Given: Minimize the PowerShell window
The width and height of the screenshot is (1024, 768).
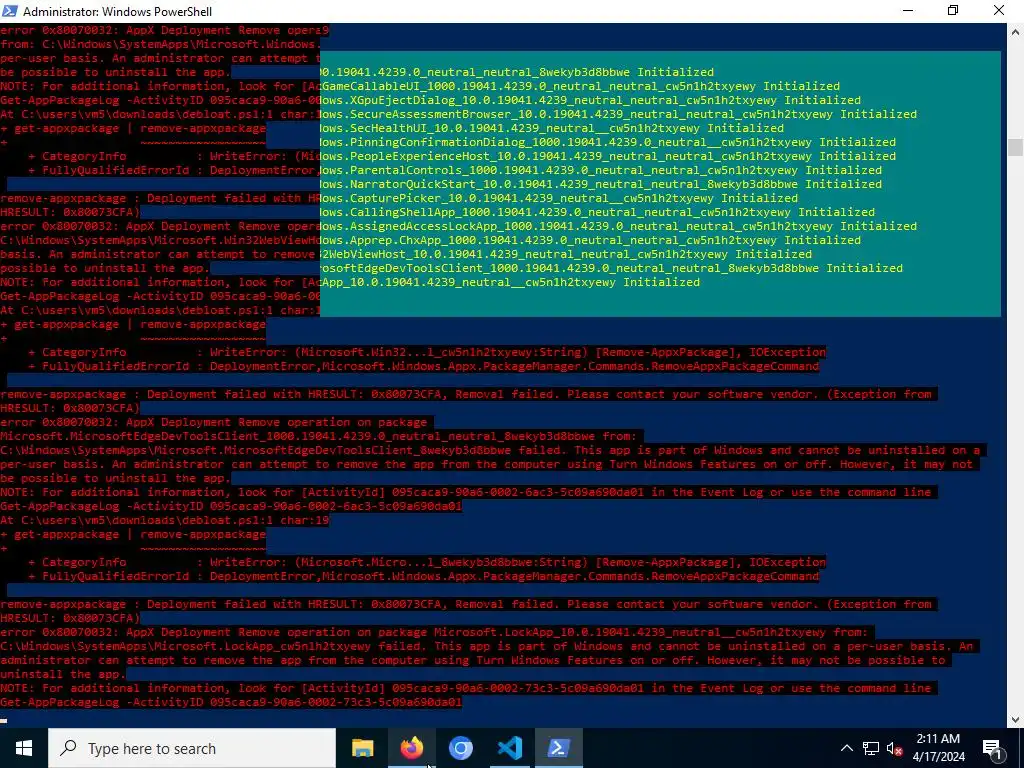Looking at the screenshot, I should (908, 10).
